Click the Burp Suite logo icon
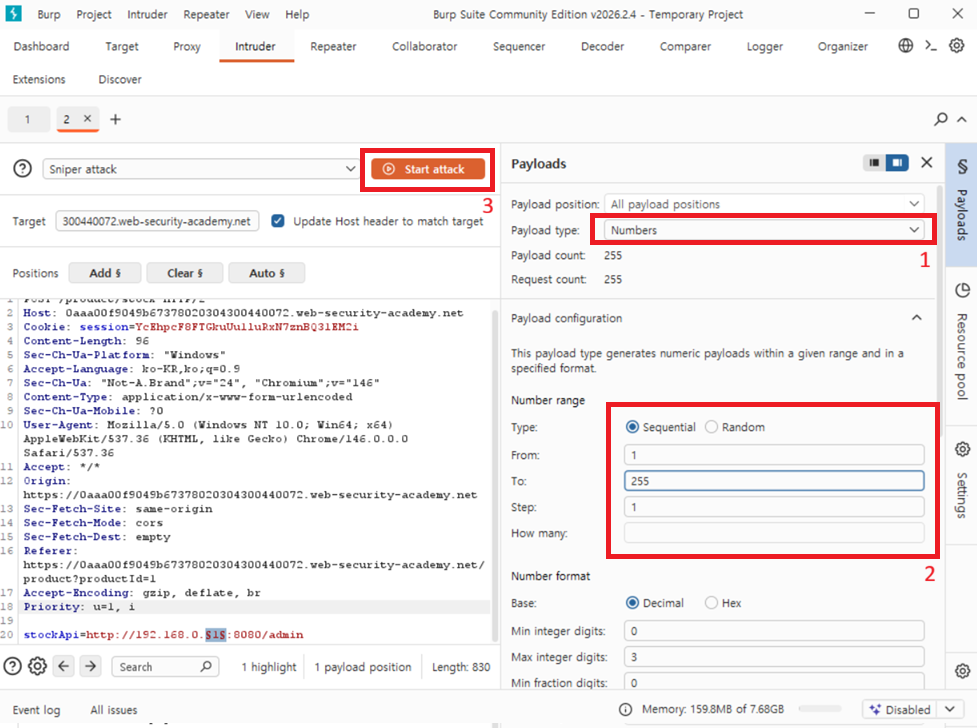Image resolution: width=977 pixels, height=728 pixels. click(x=13, y=13)
